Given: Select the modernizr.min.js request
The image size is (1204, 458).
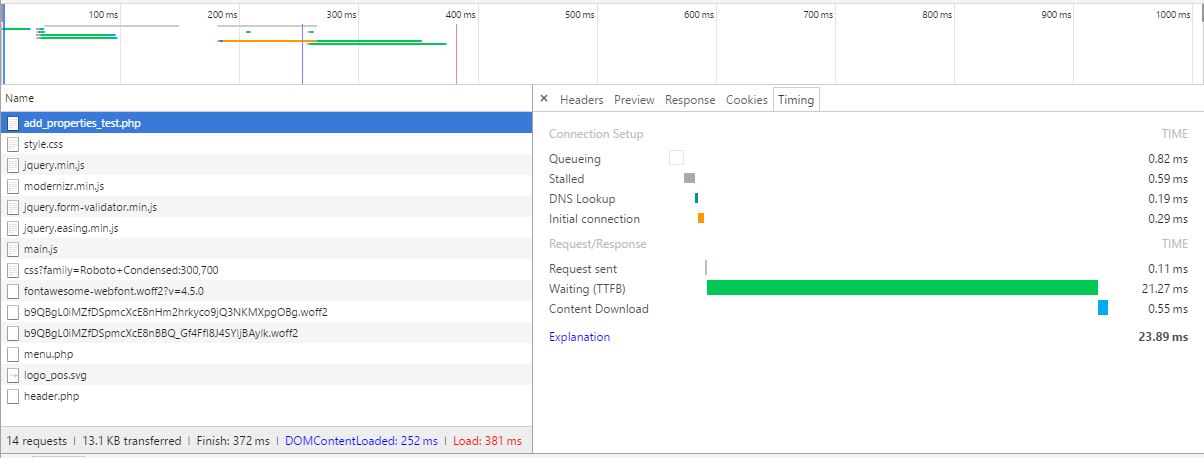Looking at the screenshot, I should click(x=64, y=186).
